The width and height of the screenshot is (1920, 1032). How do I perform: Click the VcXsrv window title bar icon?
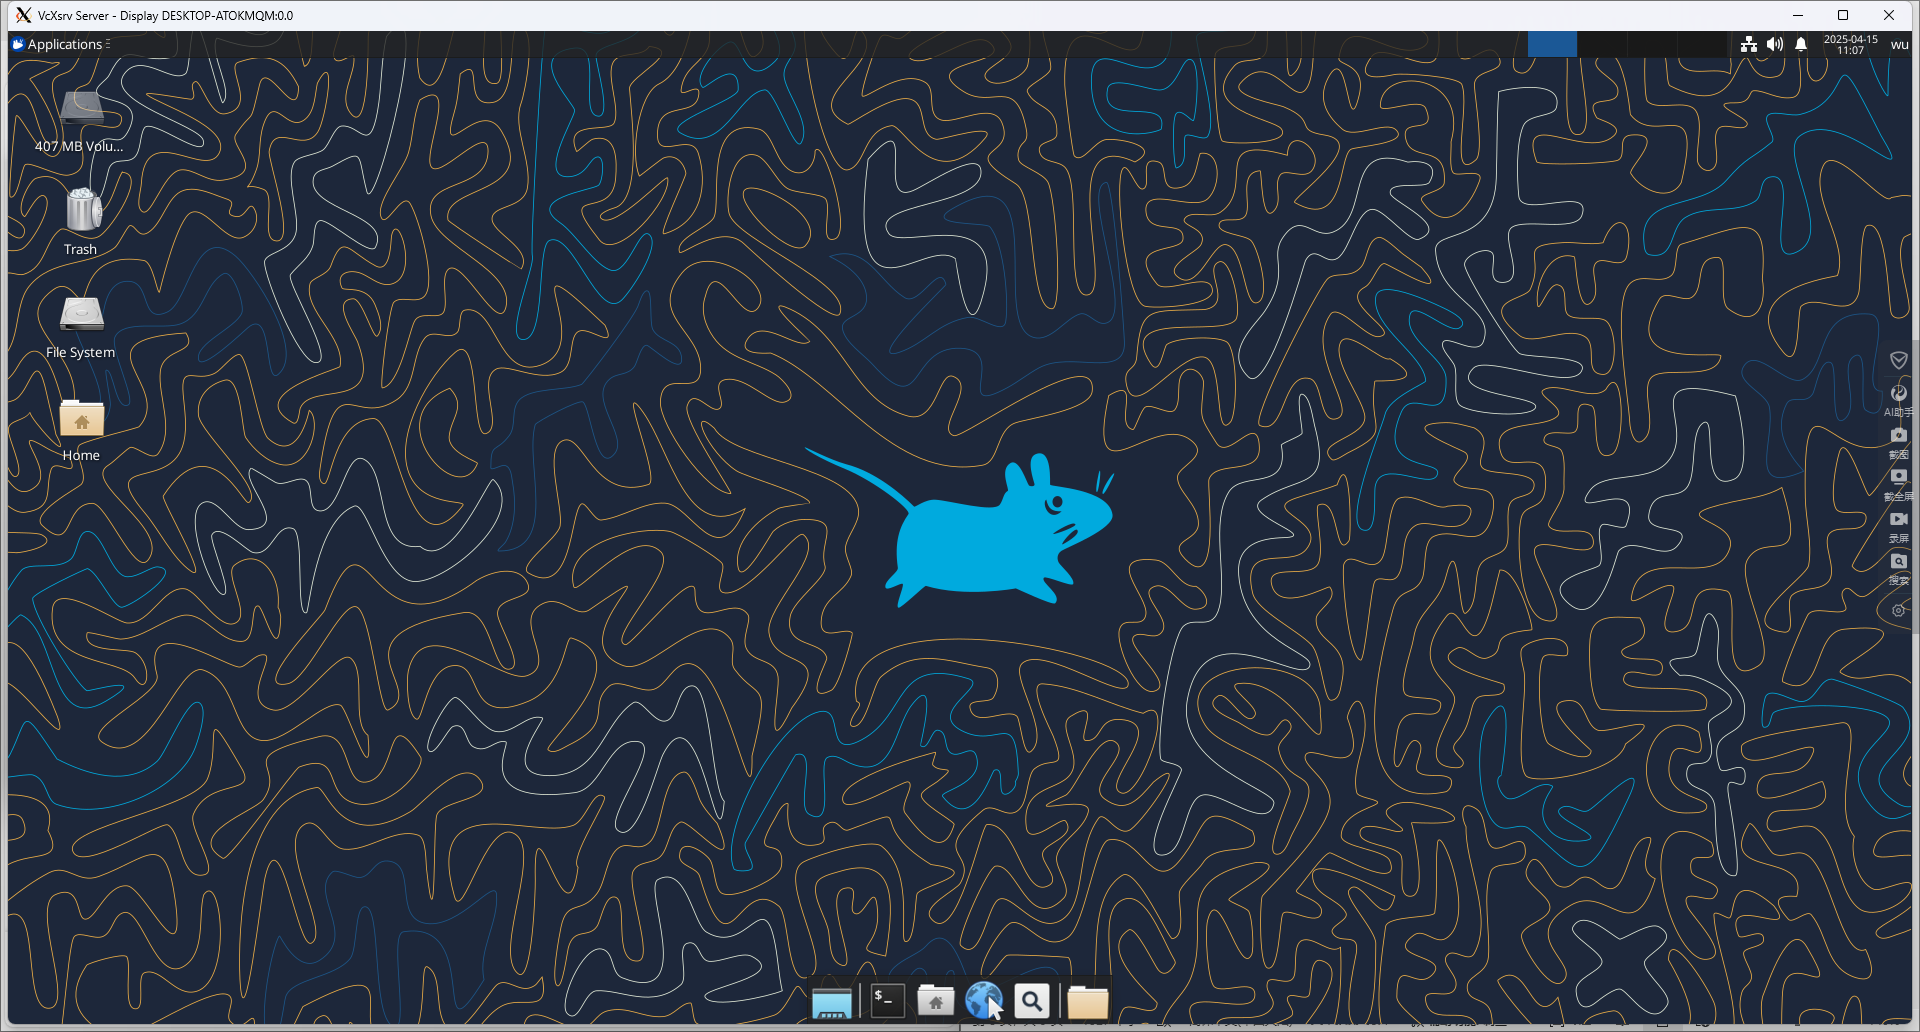(x=23, y=15)
